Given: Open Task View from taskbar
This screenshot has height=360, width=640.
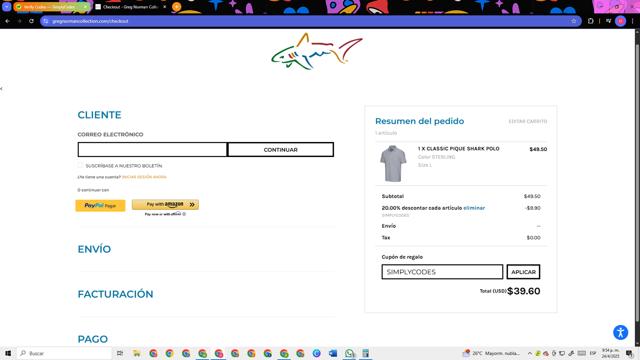Looking at the screenshot, I should click(x=120, y=353).
